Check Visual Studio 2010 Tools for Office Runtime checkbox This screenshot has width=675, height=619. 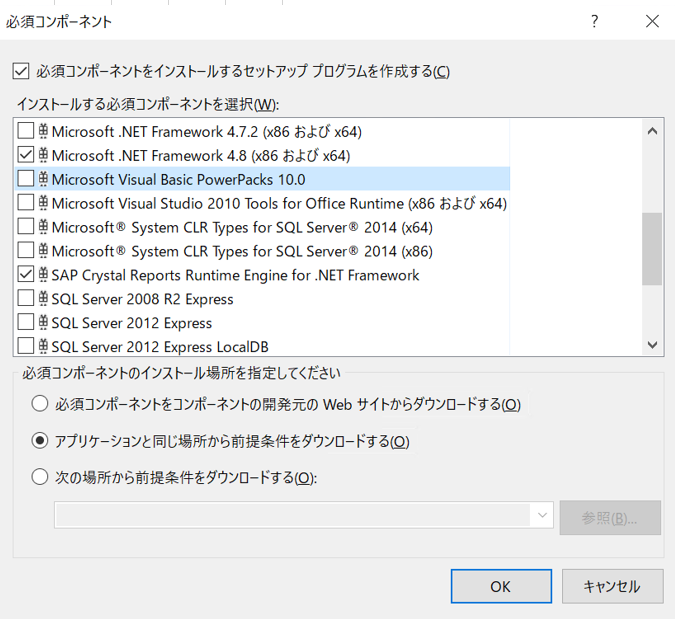[x=25, y=202]
